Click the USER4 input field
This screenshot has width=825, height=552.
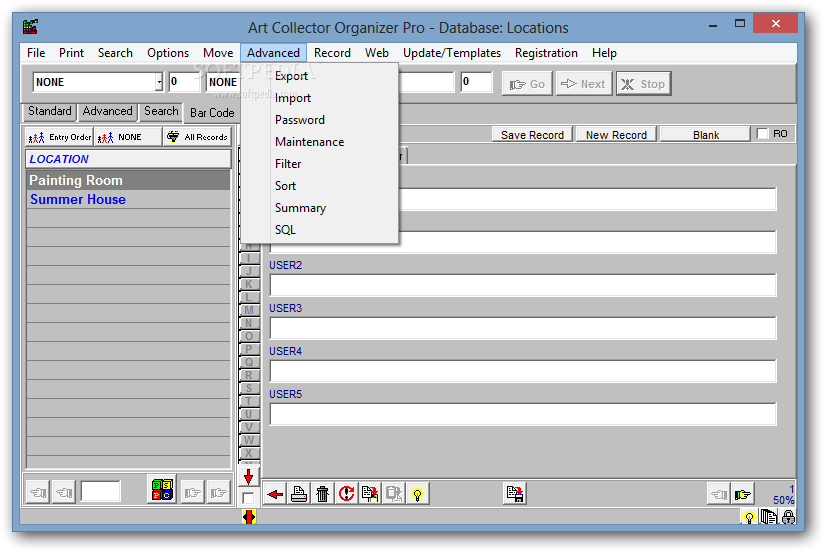click(x=523, y=372)
